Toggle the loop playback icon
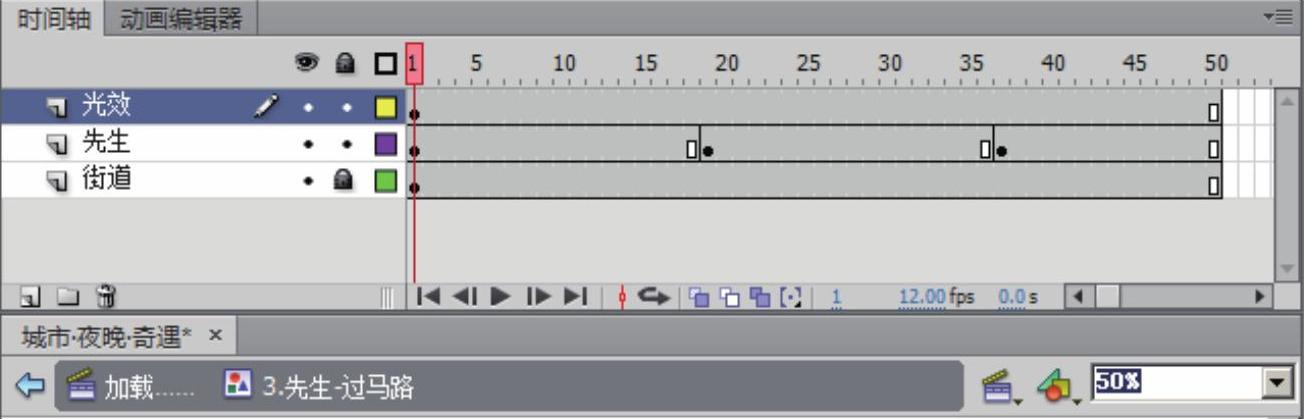Screen dimensions: 1304x419 (x=655, y=296)
